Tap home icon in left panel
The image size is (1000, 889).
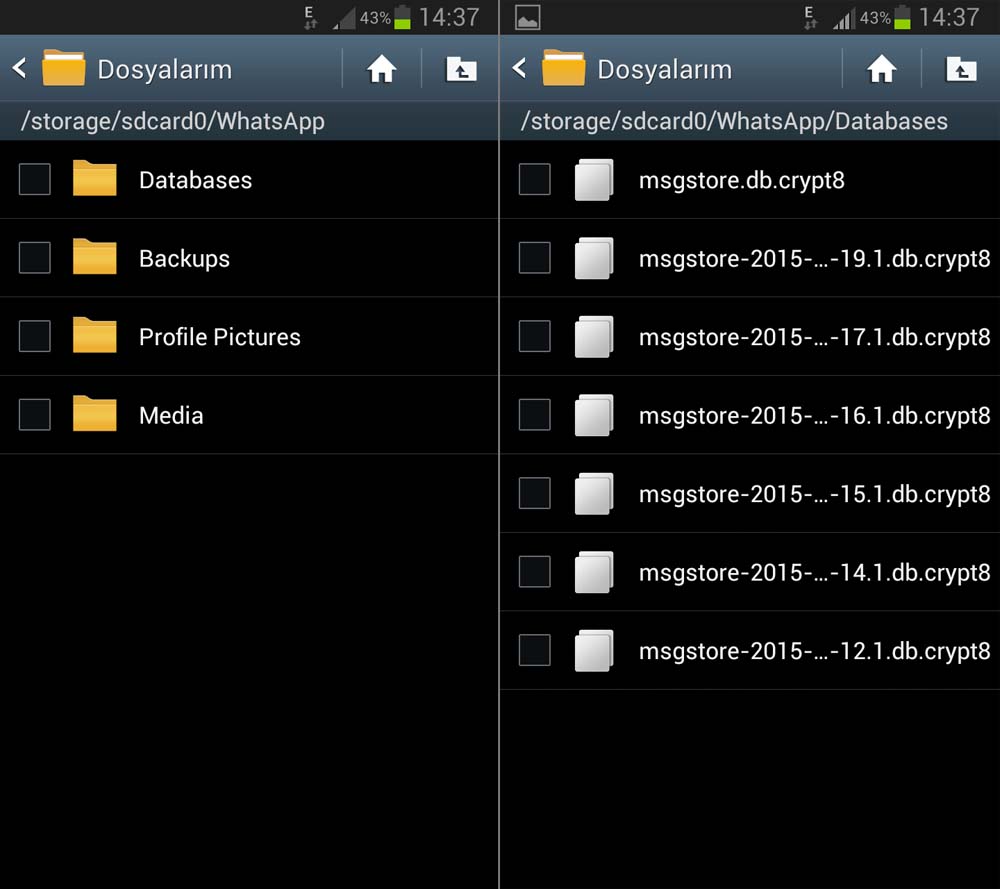(x=381, y=69)
